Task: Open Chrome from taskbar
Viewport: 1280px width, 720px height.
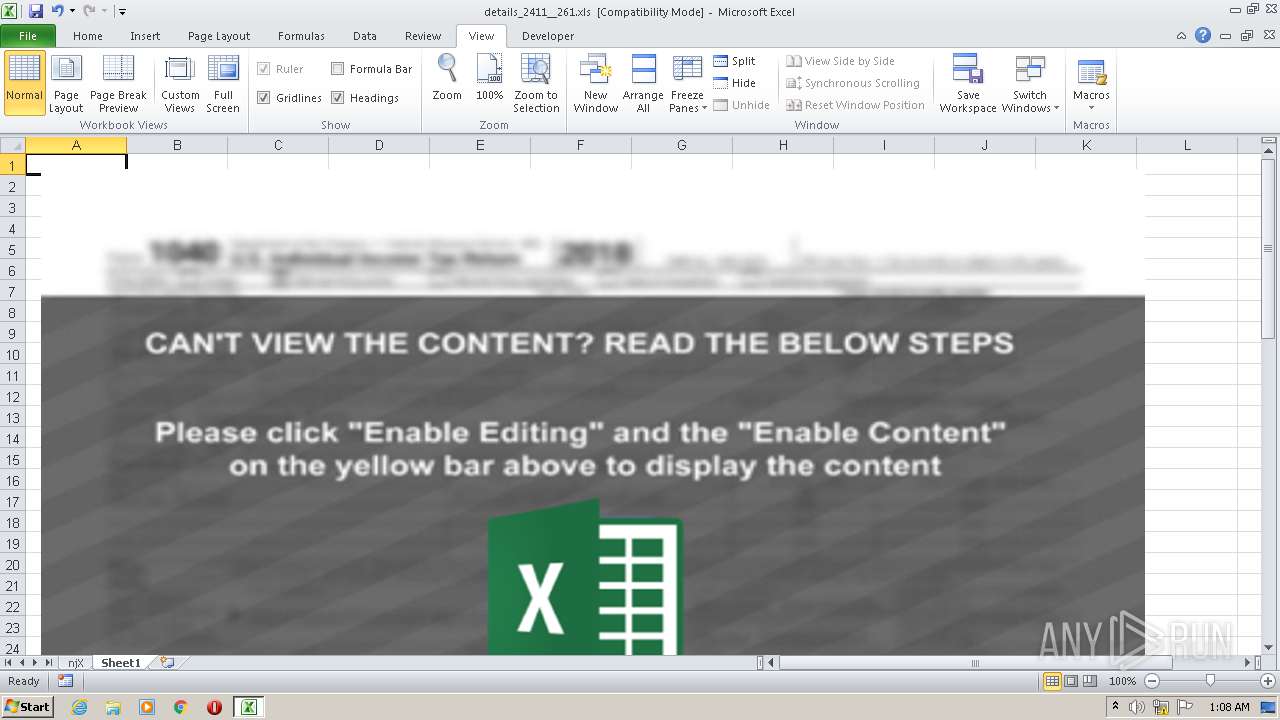Action: 181,707
